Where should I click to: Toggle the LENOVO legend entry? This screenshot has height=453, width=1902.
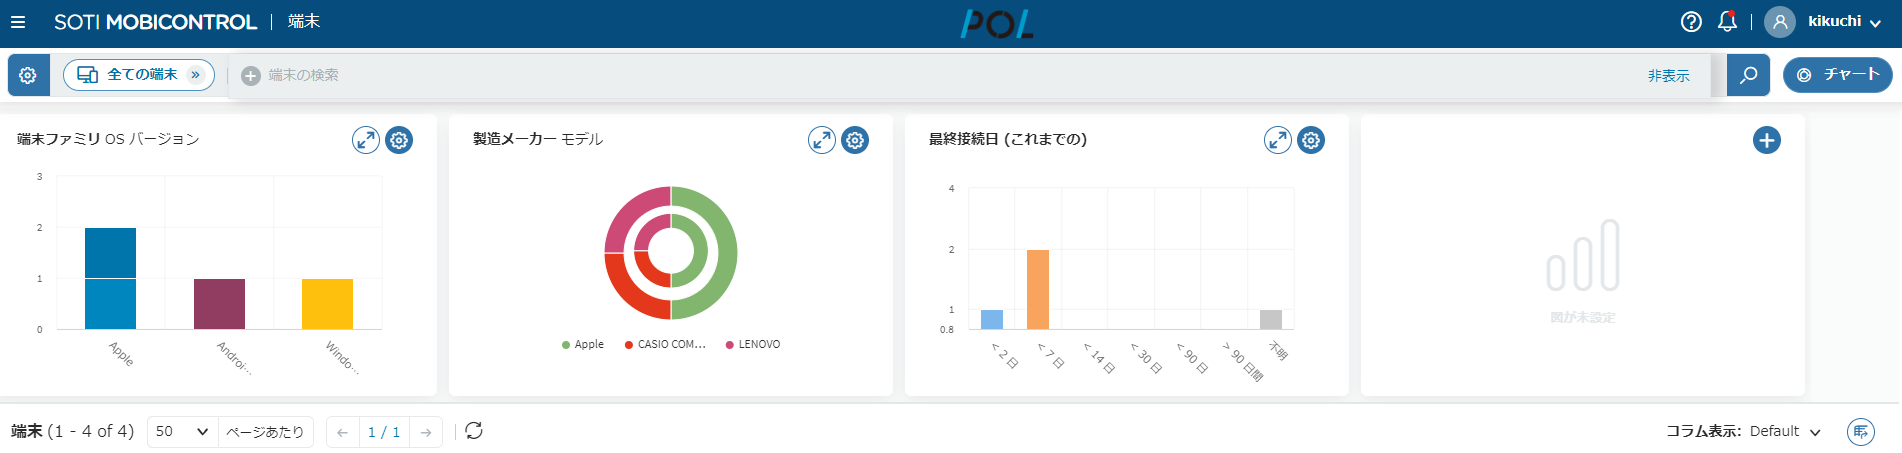[753, 345]
